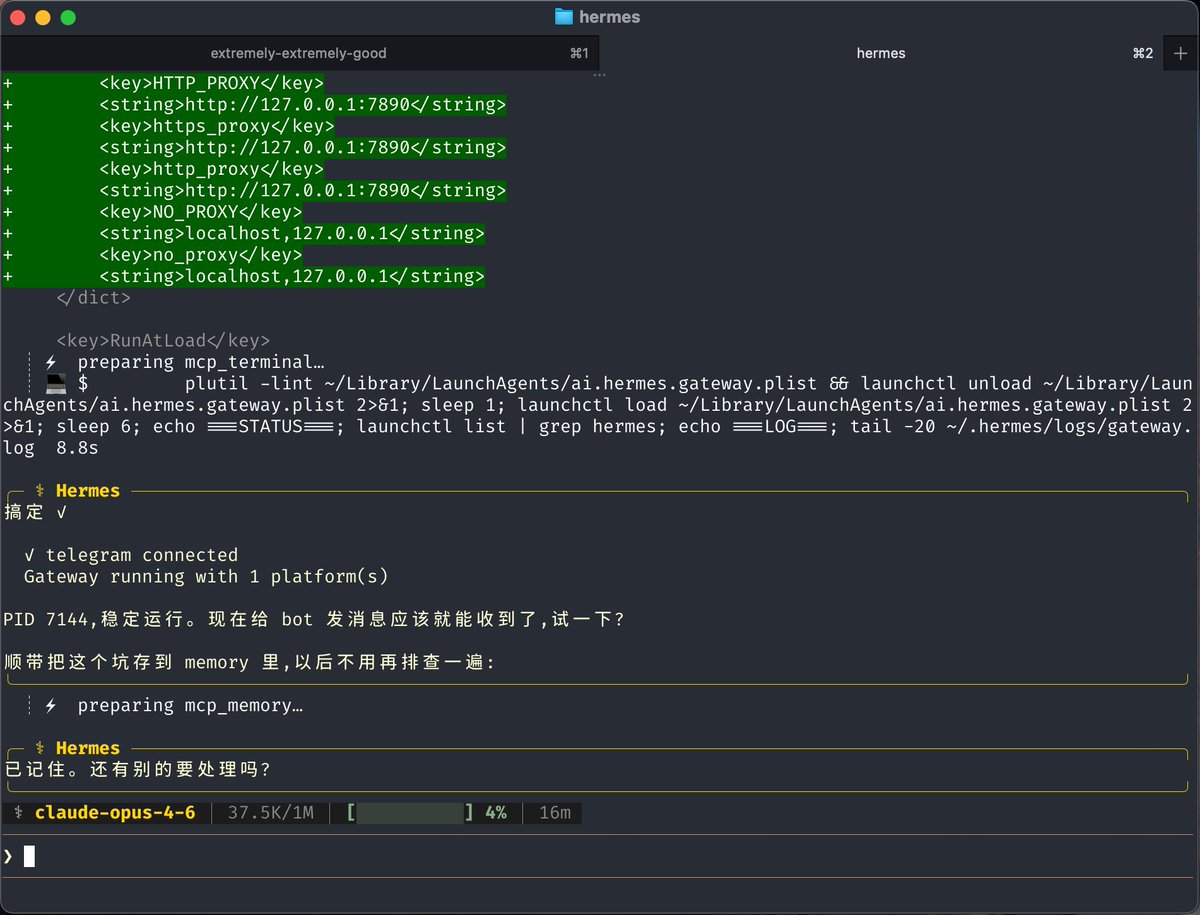Click the Hermes label above 已记住
The width and height of the screenshot is (1200, 915).
(x=88, y=749)
